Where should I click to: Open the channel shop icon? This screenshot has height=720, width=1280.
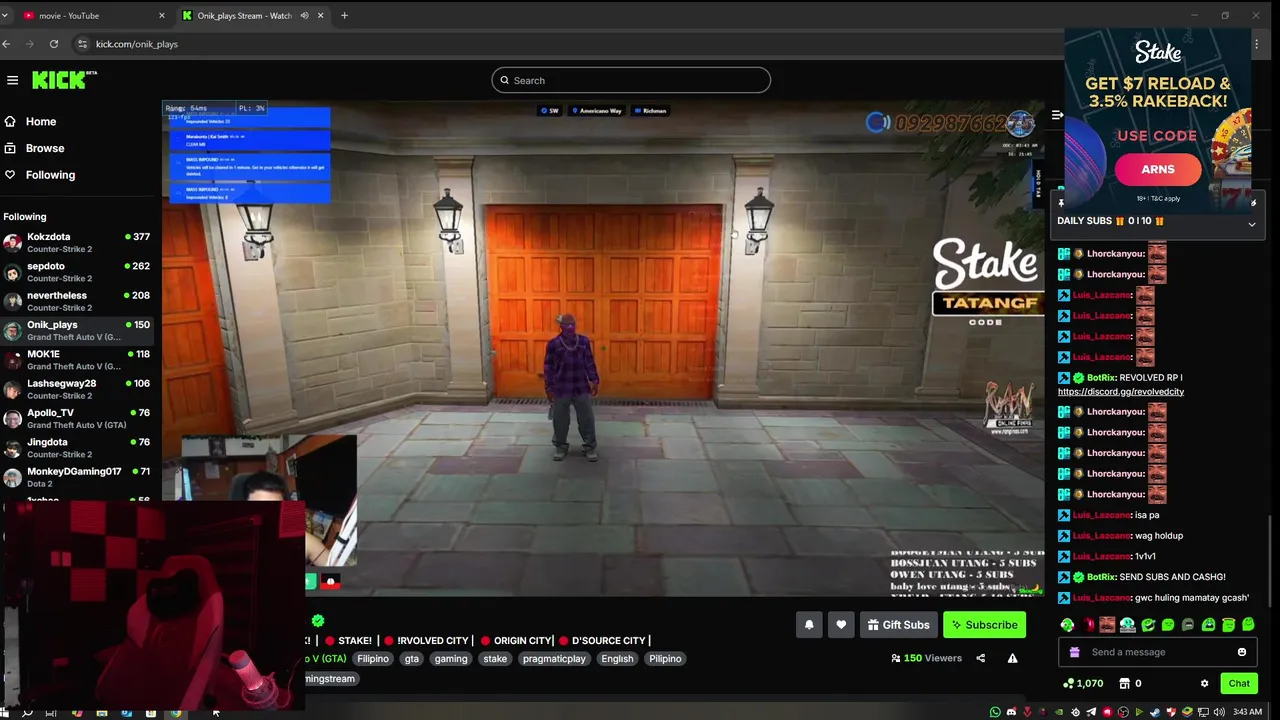tap(1124, 684)
